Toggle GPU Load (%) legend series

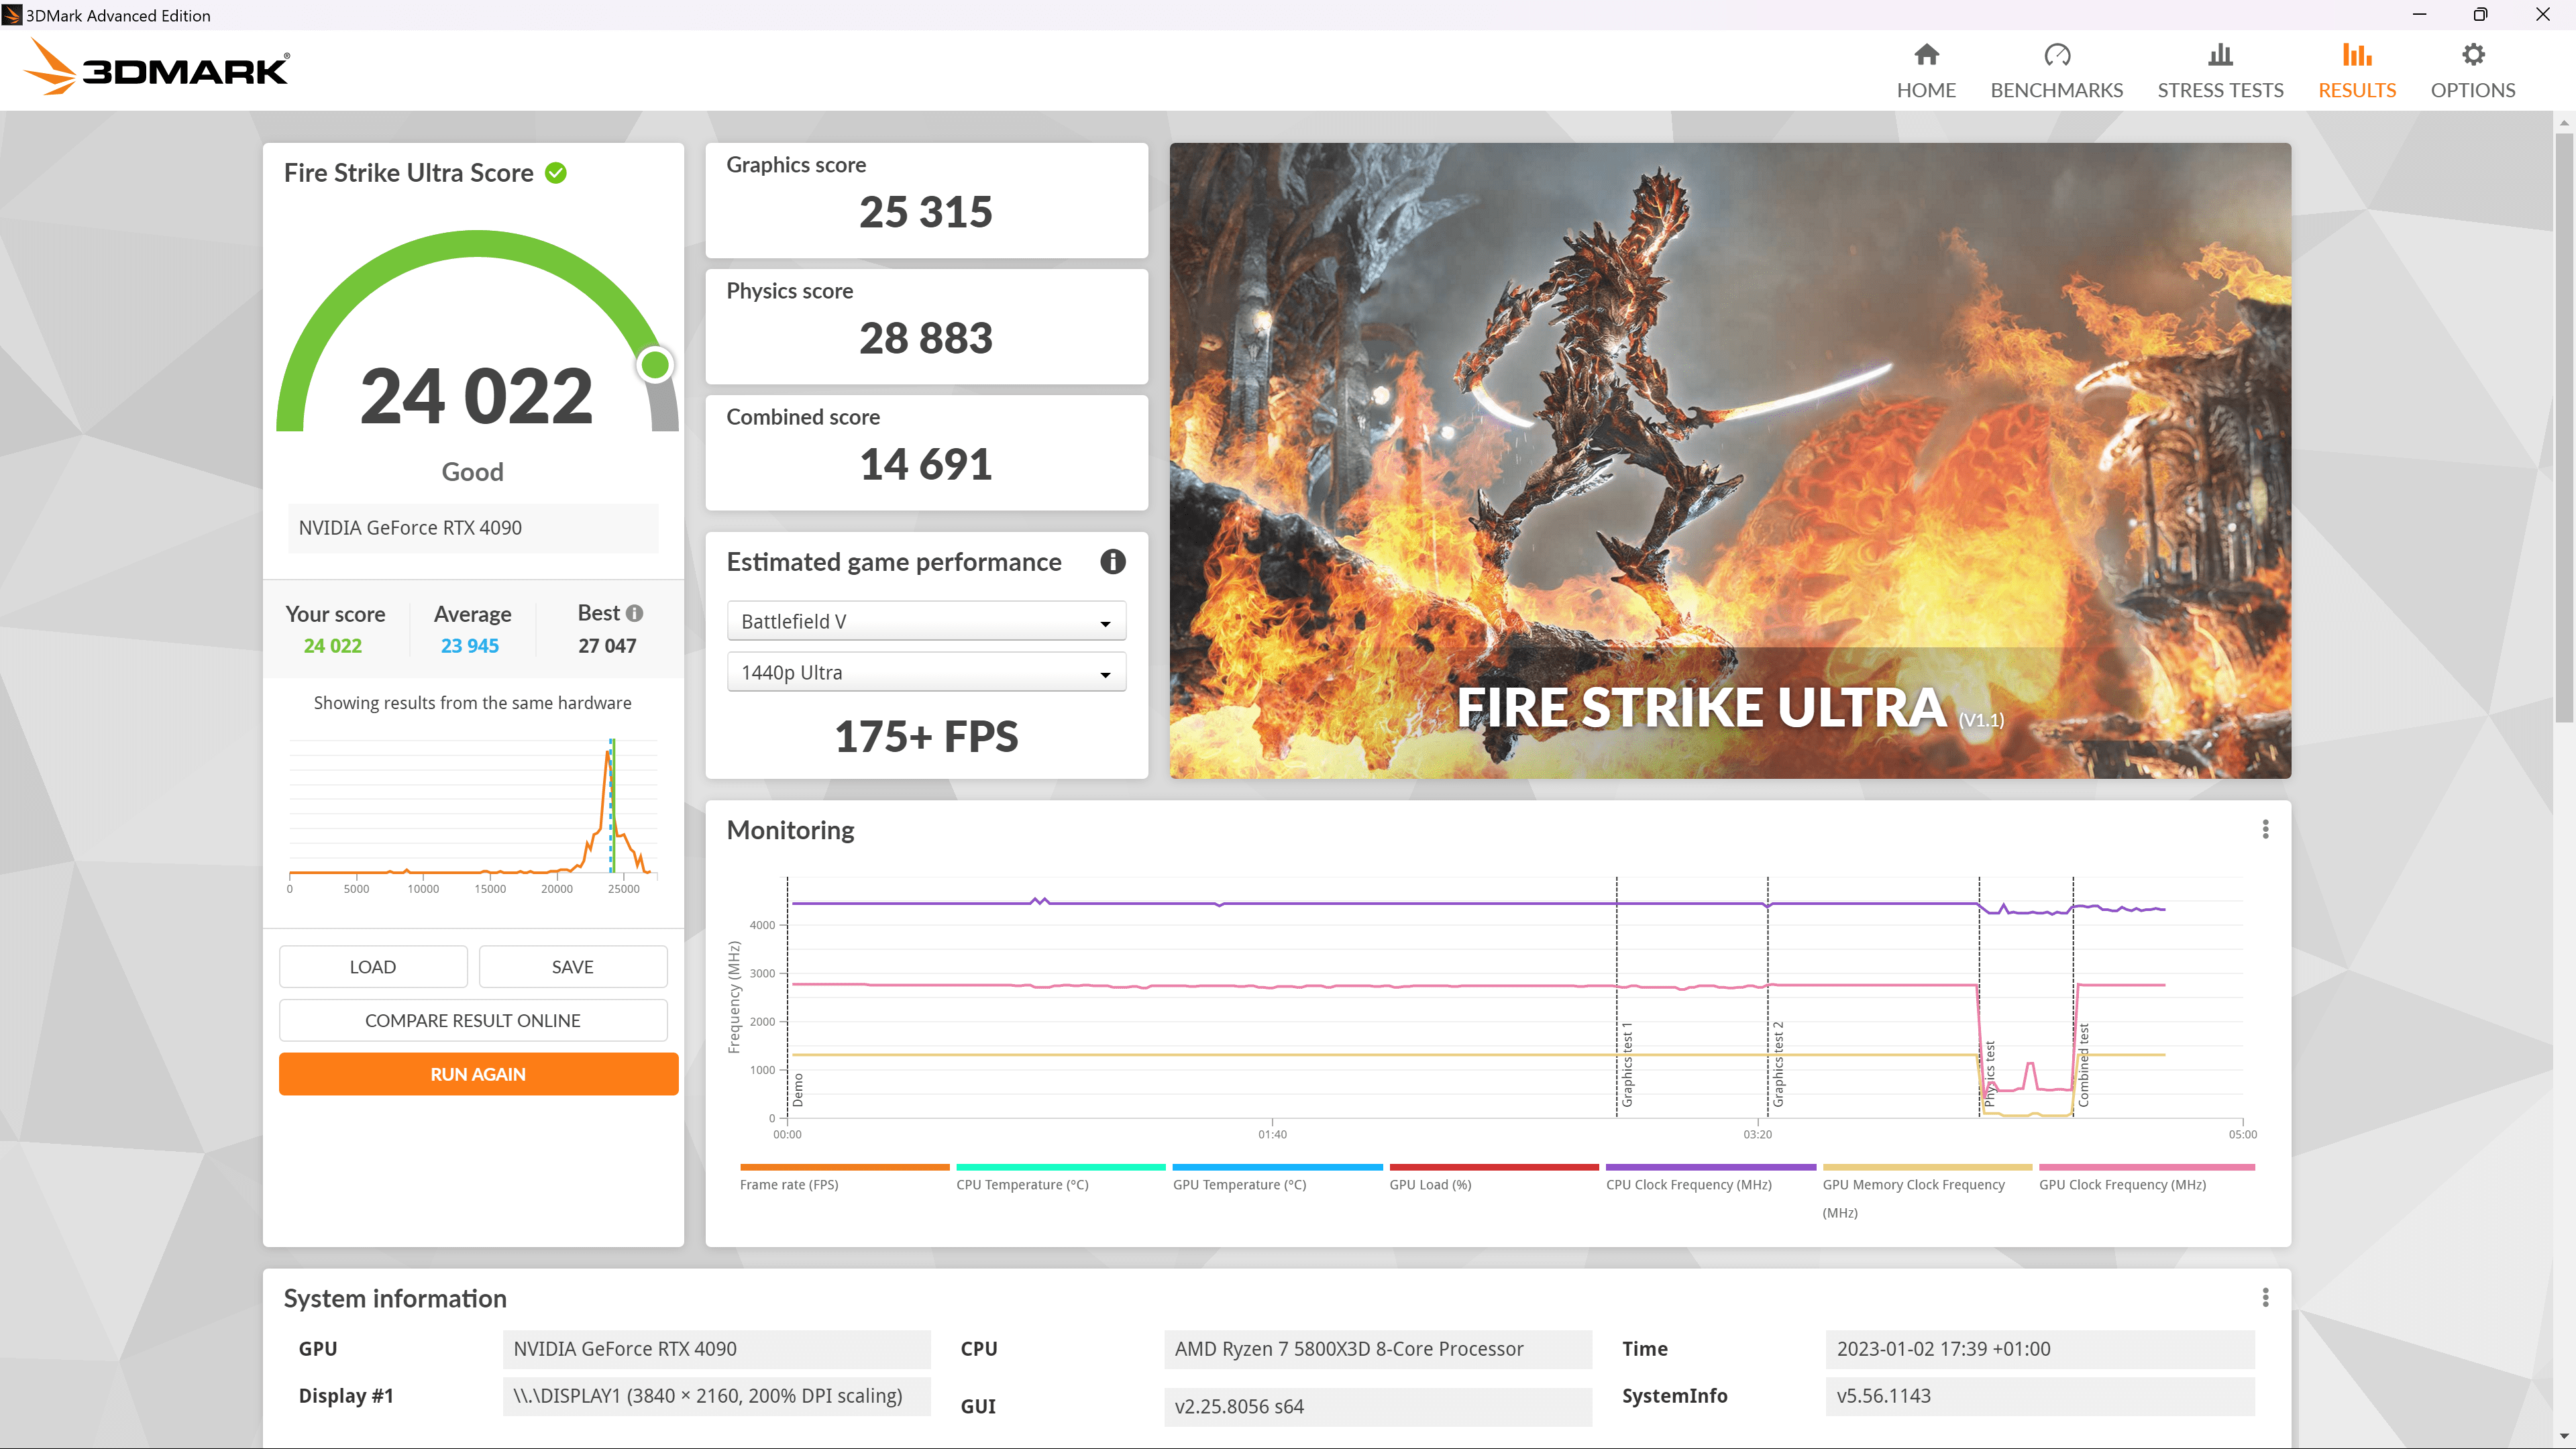click(x=1430, y=1184)
